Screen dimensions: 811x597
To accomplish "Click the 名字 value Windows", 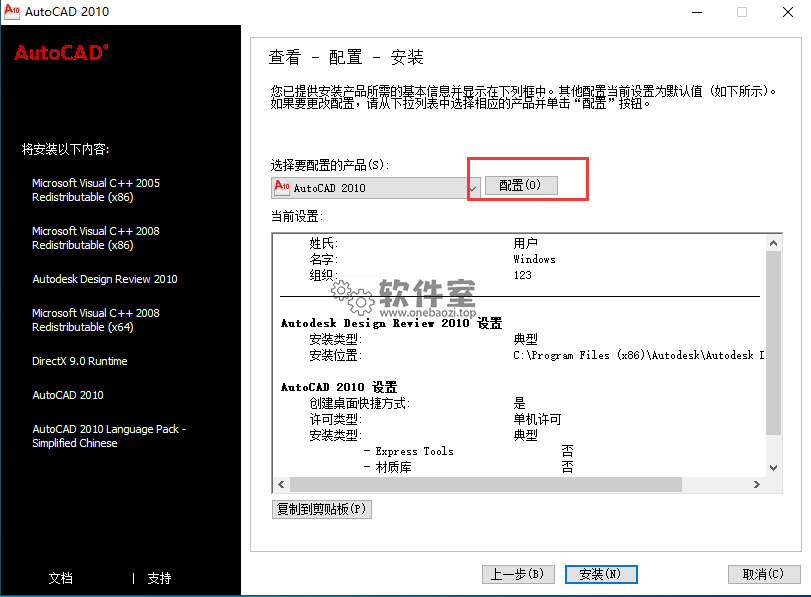I will tap(534, 259).
